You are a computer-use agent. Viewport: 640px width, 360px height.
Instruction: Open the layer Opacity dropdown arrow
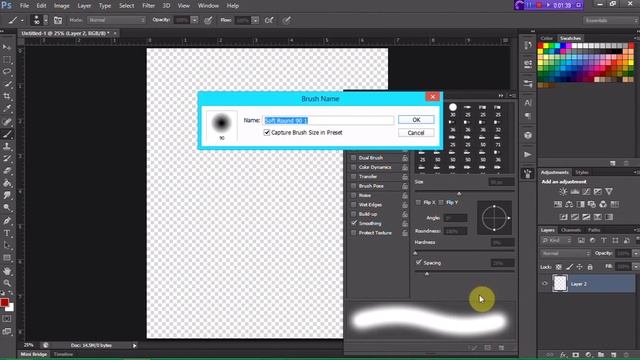point(636,253)
